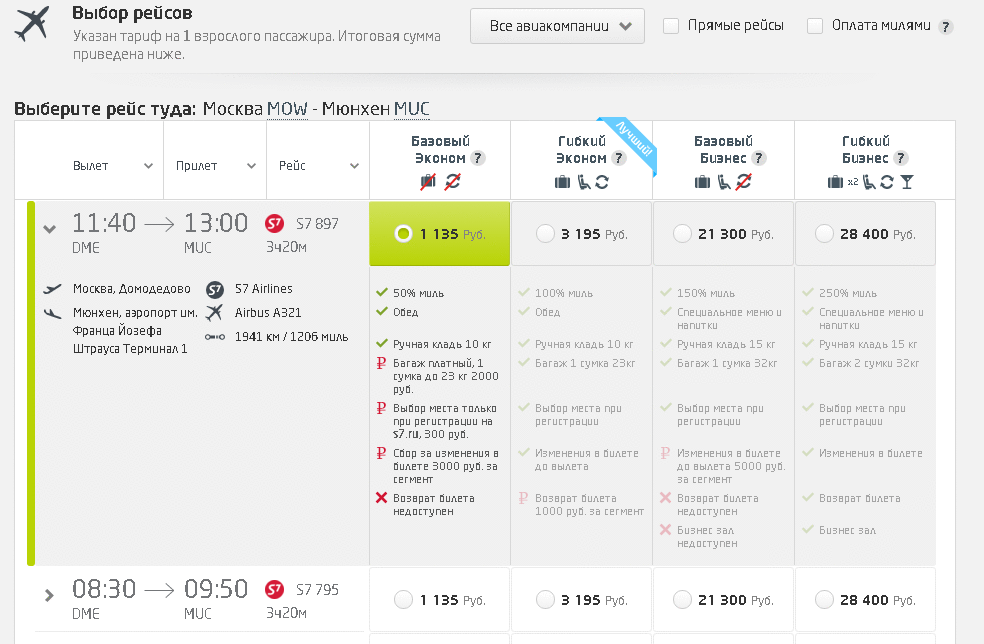Click question mark beside Оплата милями

(945, 27)
